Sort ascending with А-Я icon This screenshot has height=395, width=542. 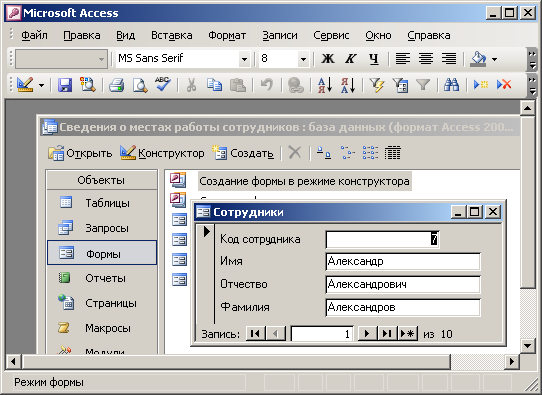coord(325,85)
